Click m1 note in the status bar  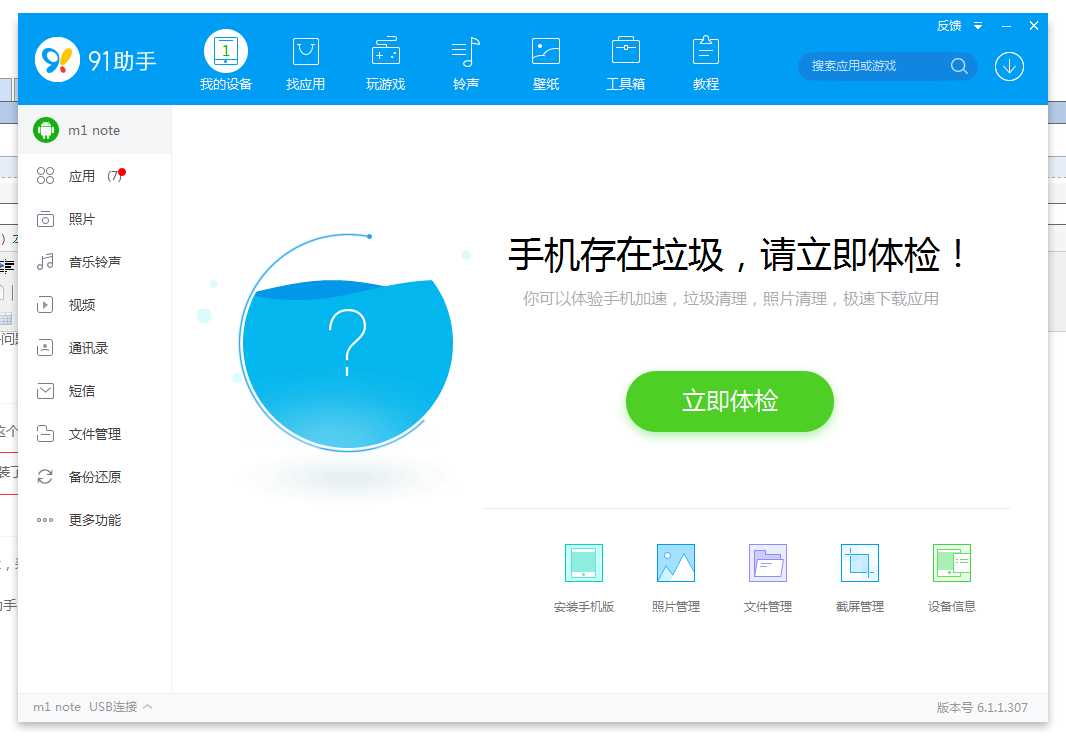click(57, 707)
